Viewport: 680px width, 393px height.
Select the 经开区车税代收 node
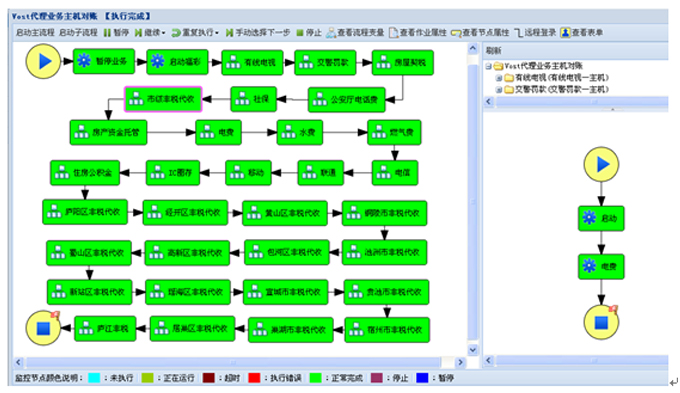pyautogui.click(x=185, y=213)
